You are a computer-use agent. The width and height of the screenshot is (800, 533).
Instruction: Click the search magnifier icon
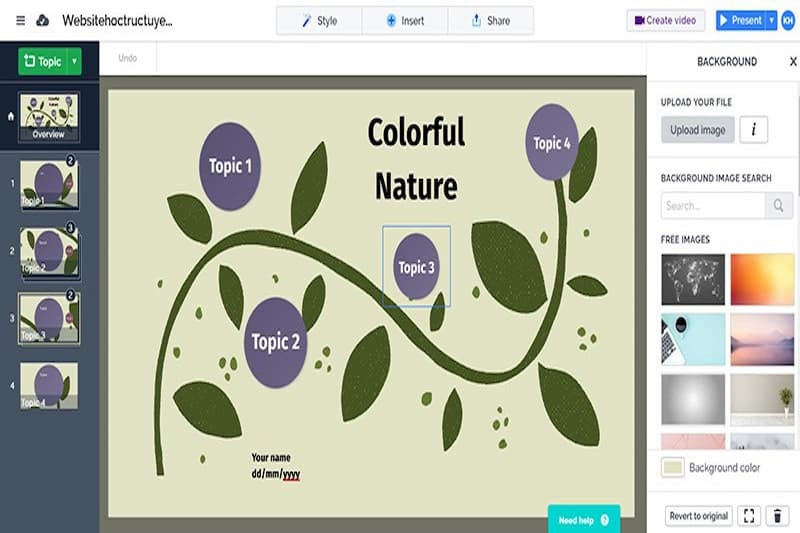(x=779, y=206)
